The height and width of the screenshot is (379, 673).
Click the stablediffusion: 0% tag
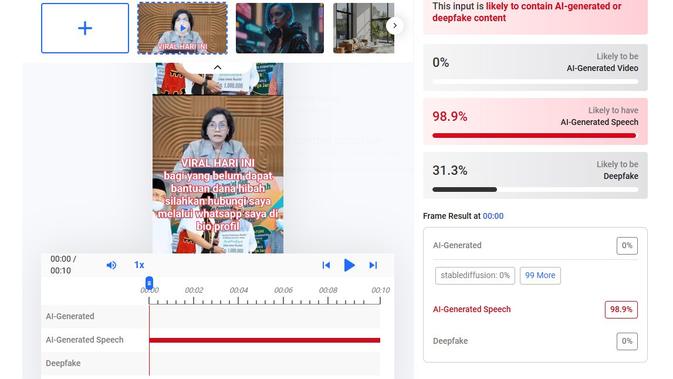pyautogui.click(x=475, y=276)
